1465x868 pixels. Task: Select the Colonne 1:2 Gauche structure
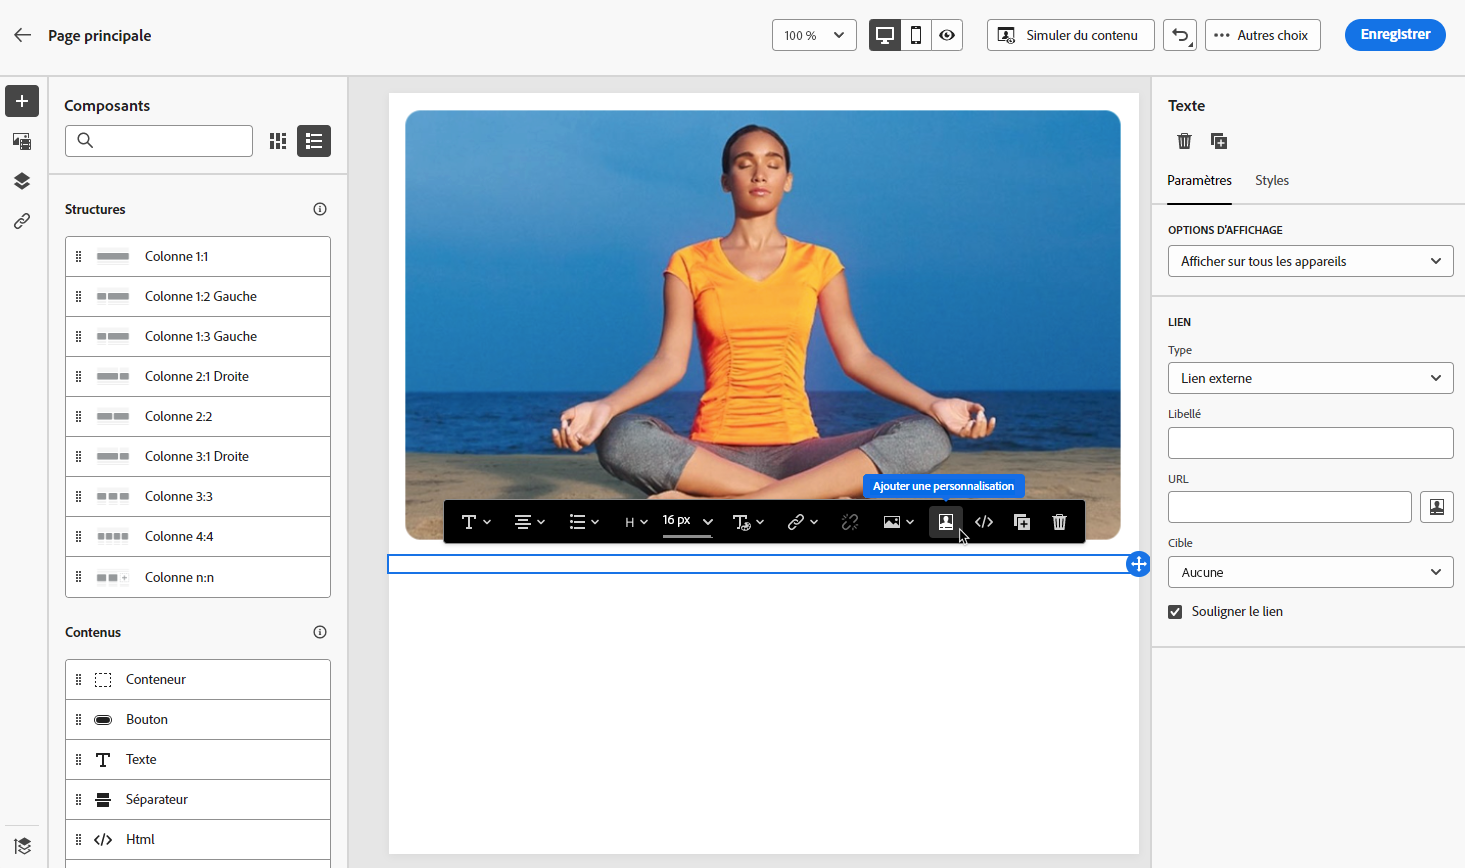pos(198,297)
